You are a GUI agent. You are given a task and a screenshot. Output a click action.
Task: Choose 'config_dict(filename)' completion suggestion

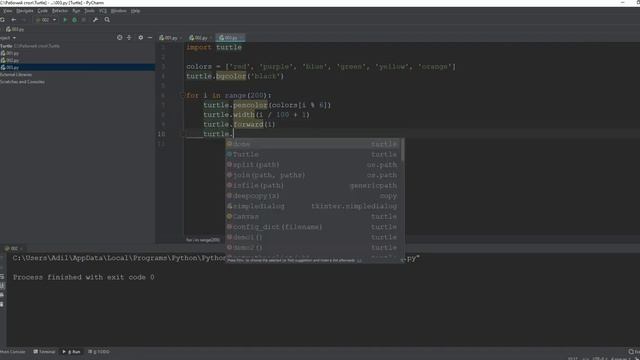coord(313,227)
